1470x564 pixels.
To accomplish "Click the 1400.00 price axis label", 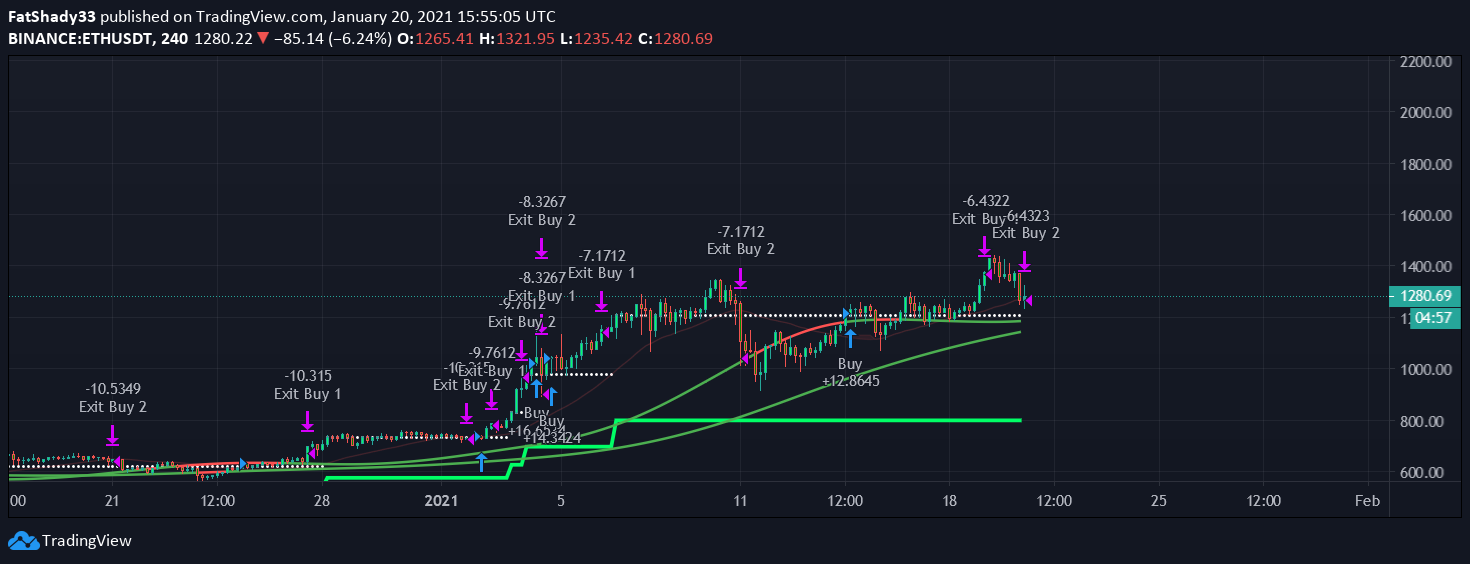I will (1426, 267).
